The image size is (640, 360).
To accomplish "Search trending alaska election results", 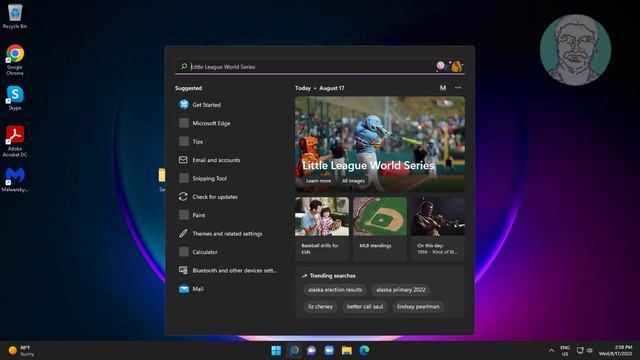I will pos(335,290).
